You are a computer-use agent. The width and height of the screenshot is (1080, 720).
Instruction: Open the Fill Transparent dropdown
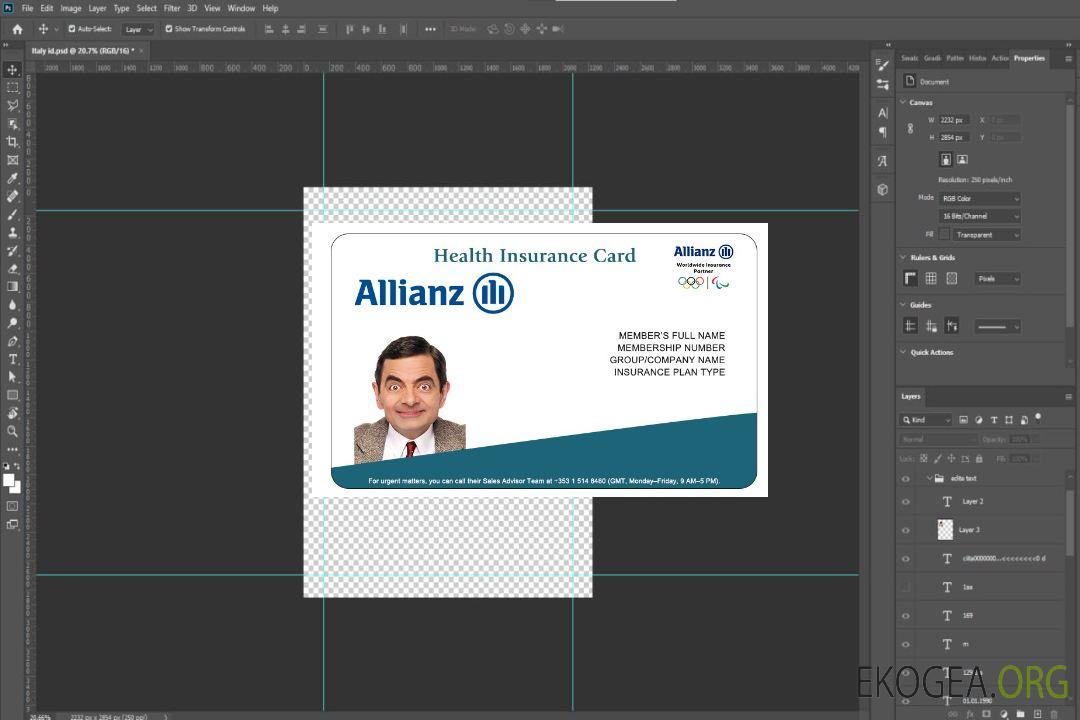(986, 235)
